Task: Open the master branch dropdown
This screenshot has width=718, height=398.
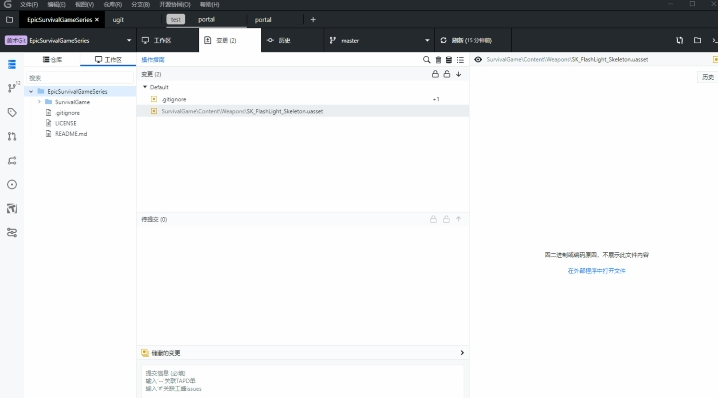Action: (x=380, y=40)
